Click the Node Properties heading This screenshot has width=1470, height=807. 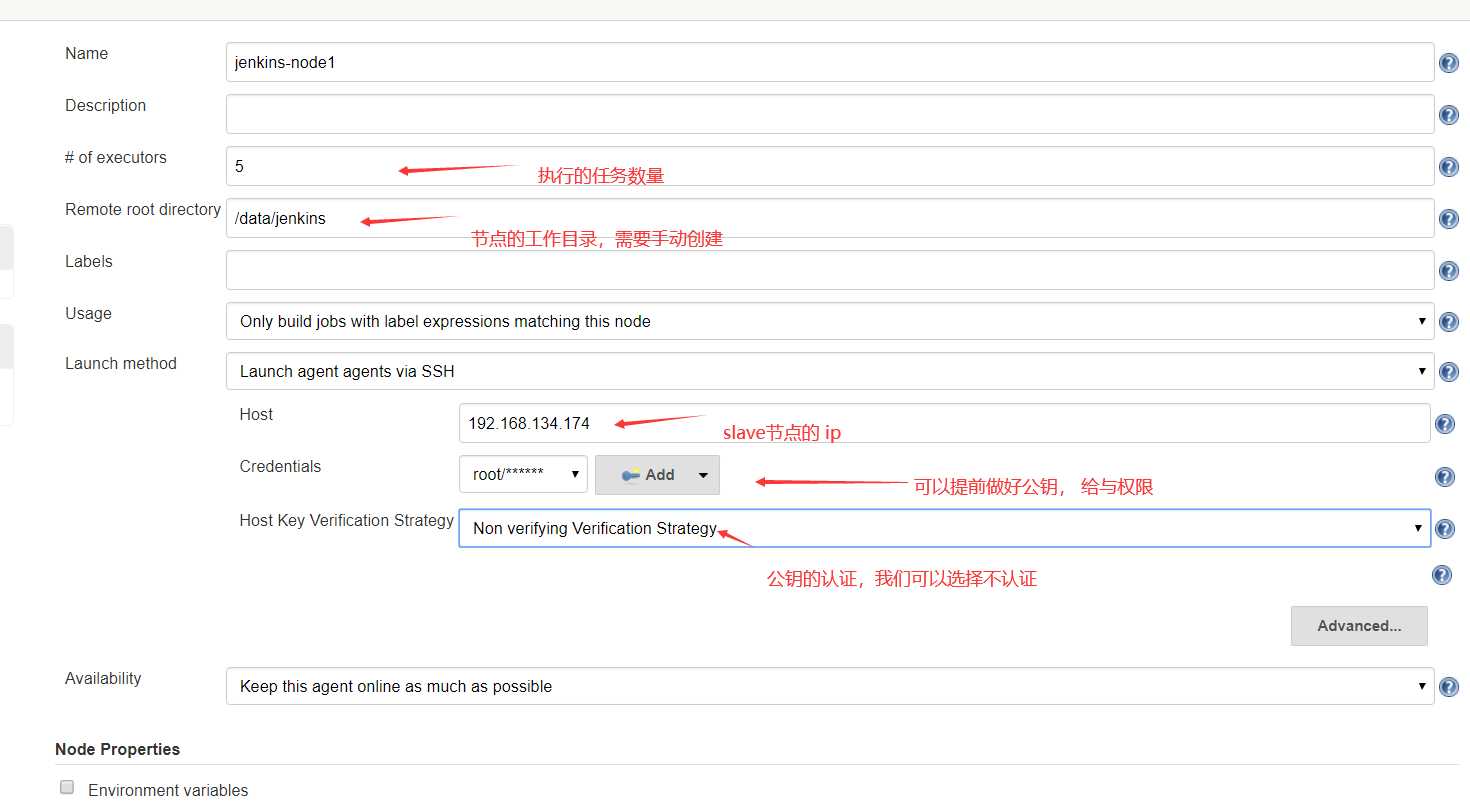tap(117, 749)
